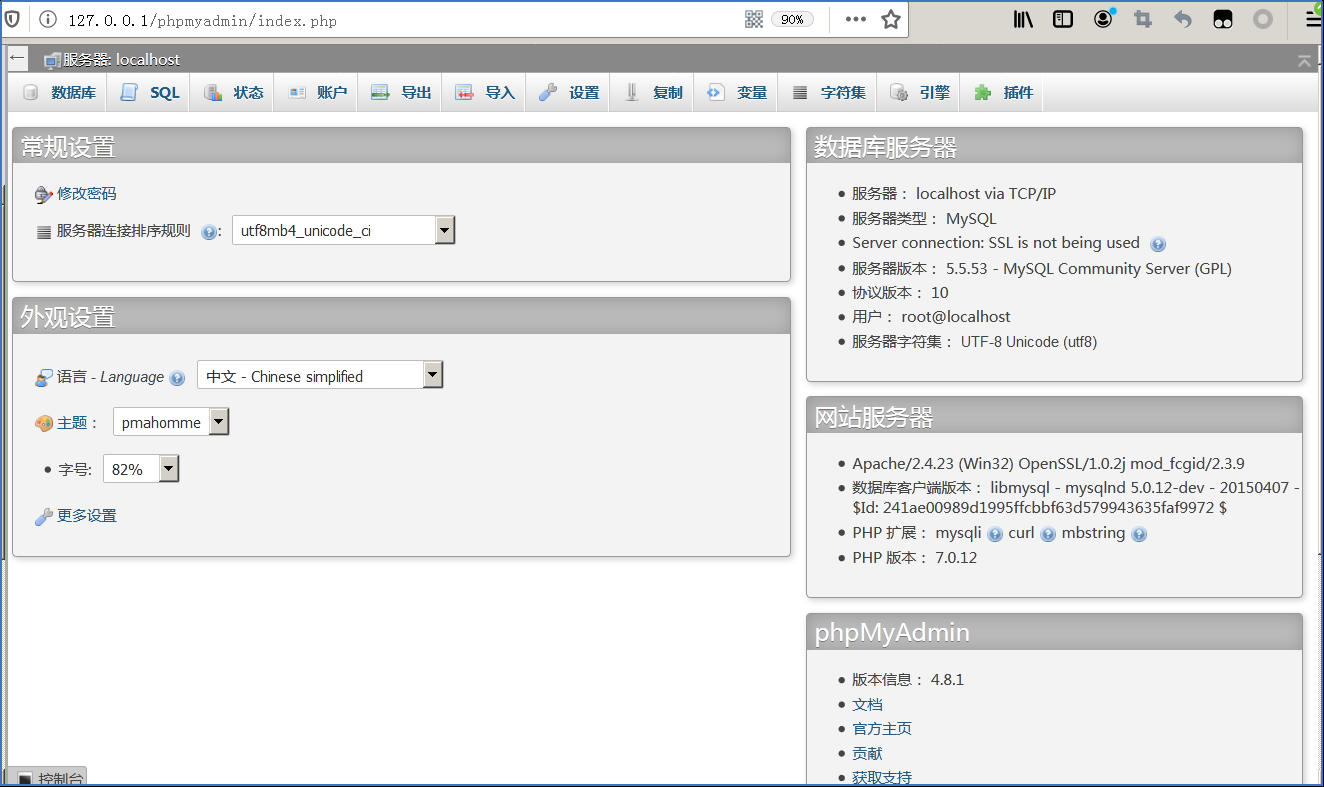Image resolution: width=1324 pixels, height=787 pixels.
Task: Click the help icon next to curl
Action: coord(1048,534)
